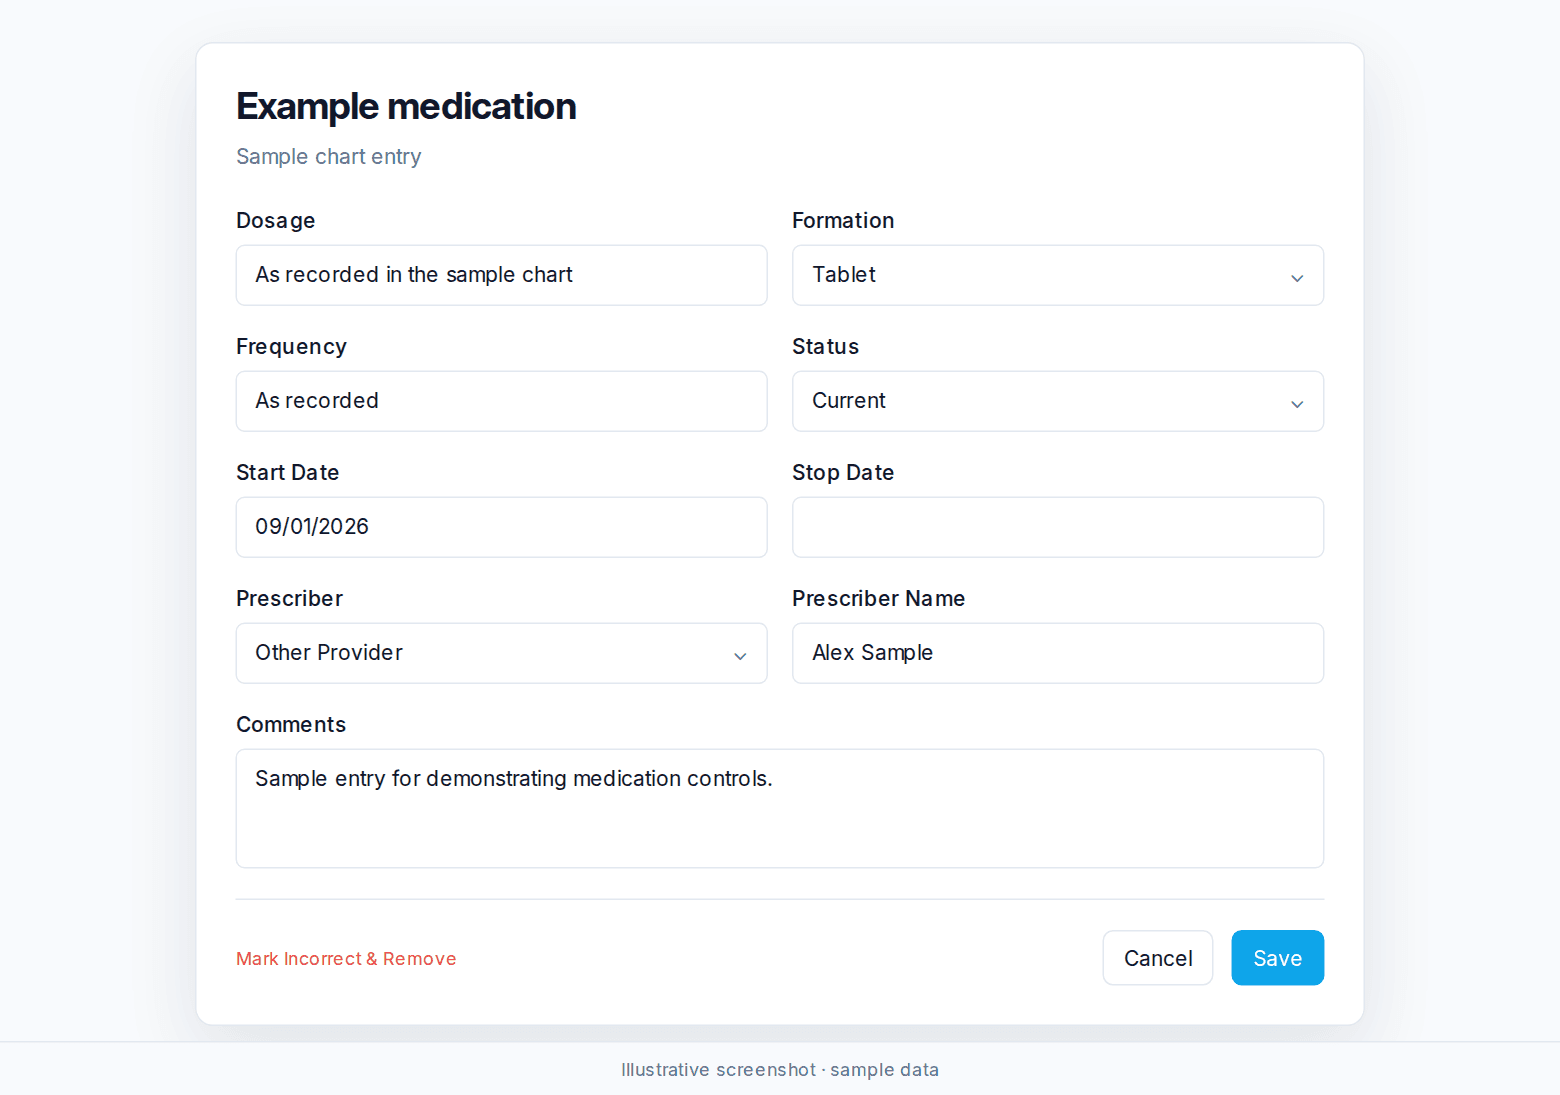1560x1095 pixels.
Task: Save the medication entry
Action: pyautogui.click(x=1278, y=958)
